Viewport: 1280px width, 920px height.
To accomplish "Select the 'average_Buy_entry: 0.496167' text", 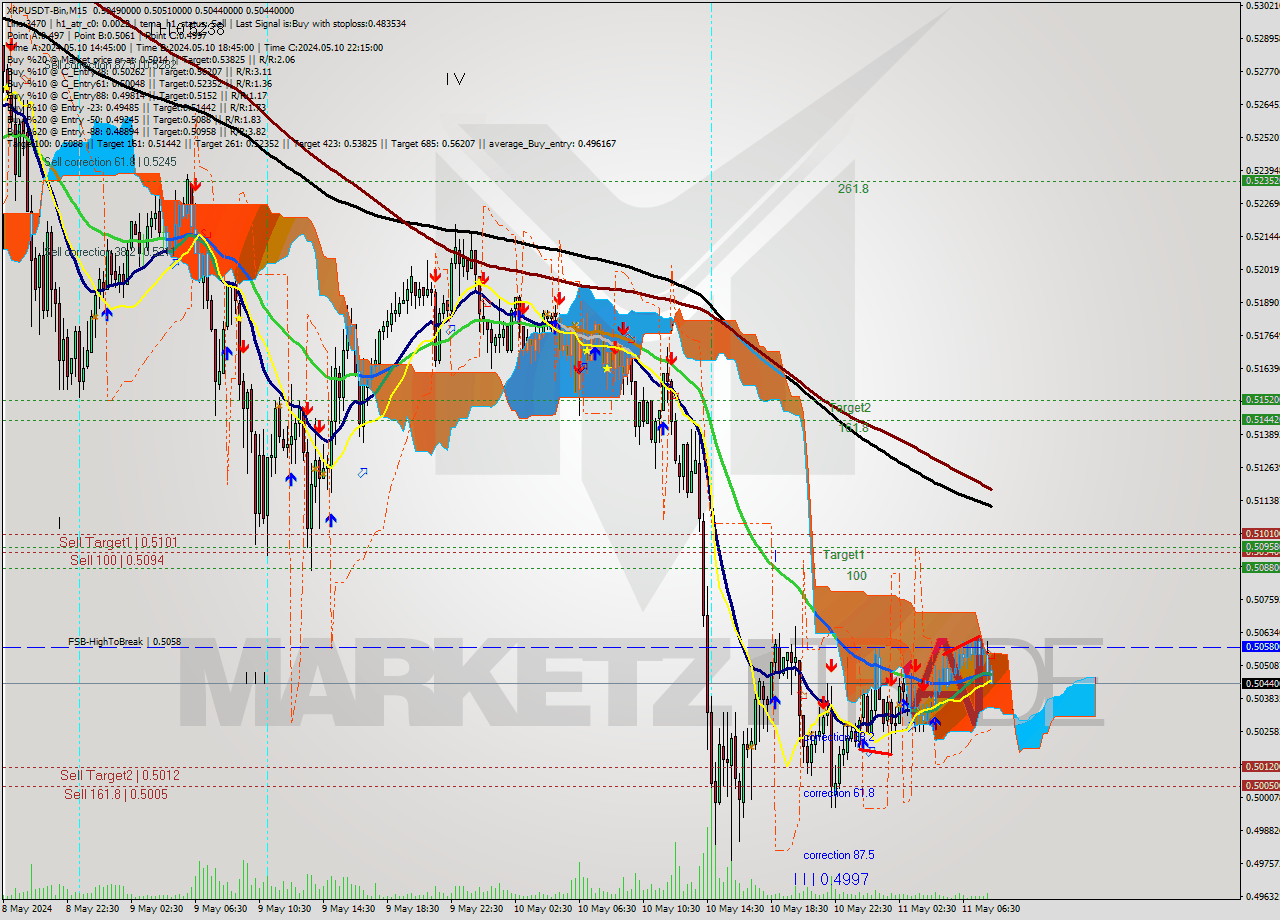I will click(553, 143).
